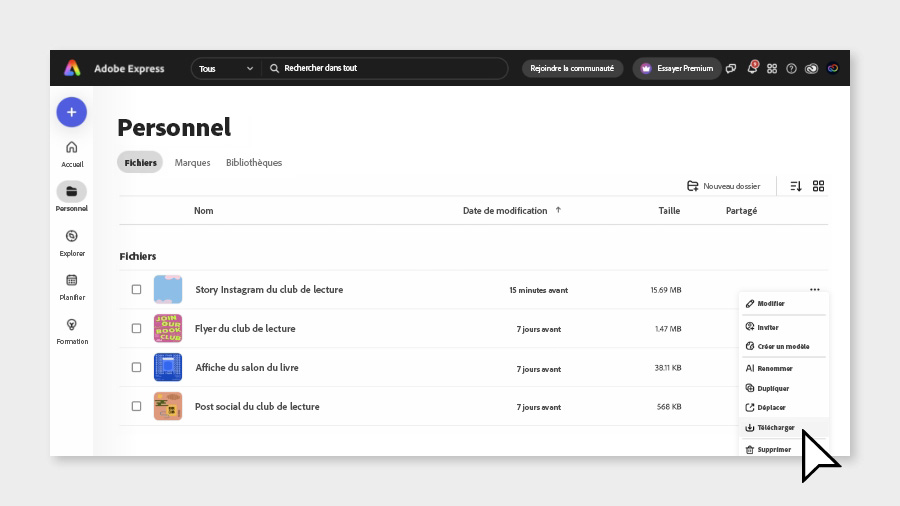The height and width of the screenshot is (506, 900).
Task: Choose Télécharger from the context menu
Action: pos(775,428)
